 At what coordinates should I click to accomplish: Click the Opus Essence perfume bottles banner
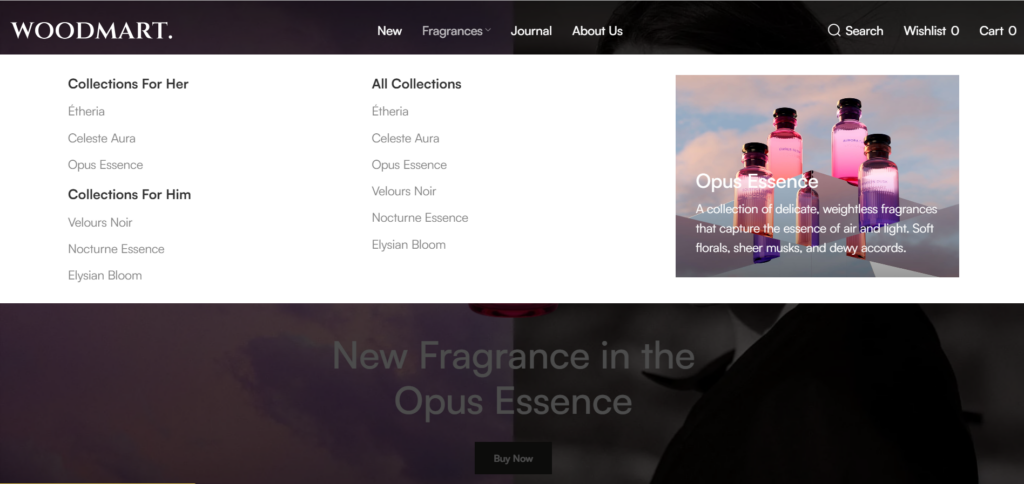click(817, 176)
